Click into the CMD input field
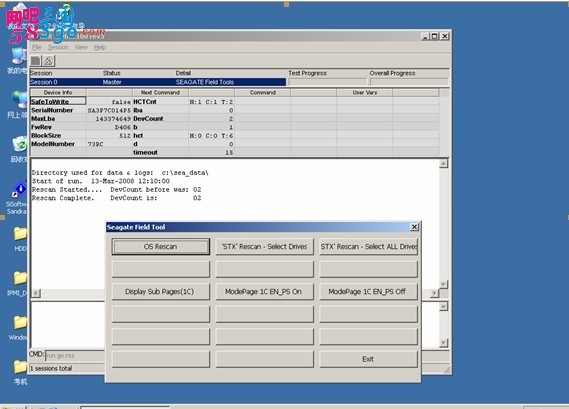Viewport: 569px width, 409px height. pyautogui.click(x=75, y=355)
